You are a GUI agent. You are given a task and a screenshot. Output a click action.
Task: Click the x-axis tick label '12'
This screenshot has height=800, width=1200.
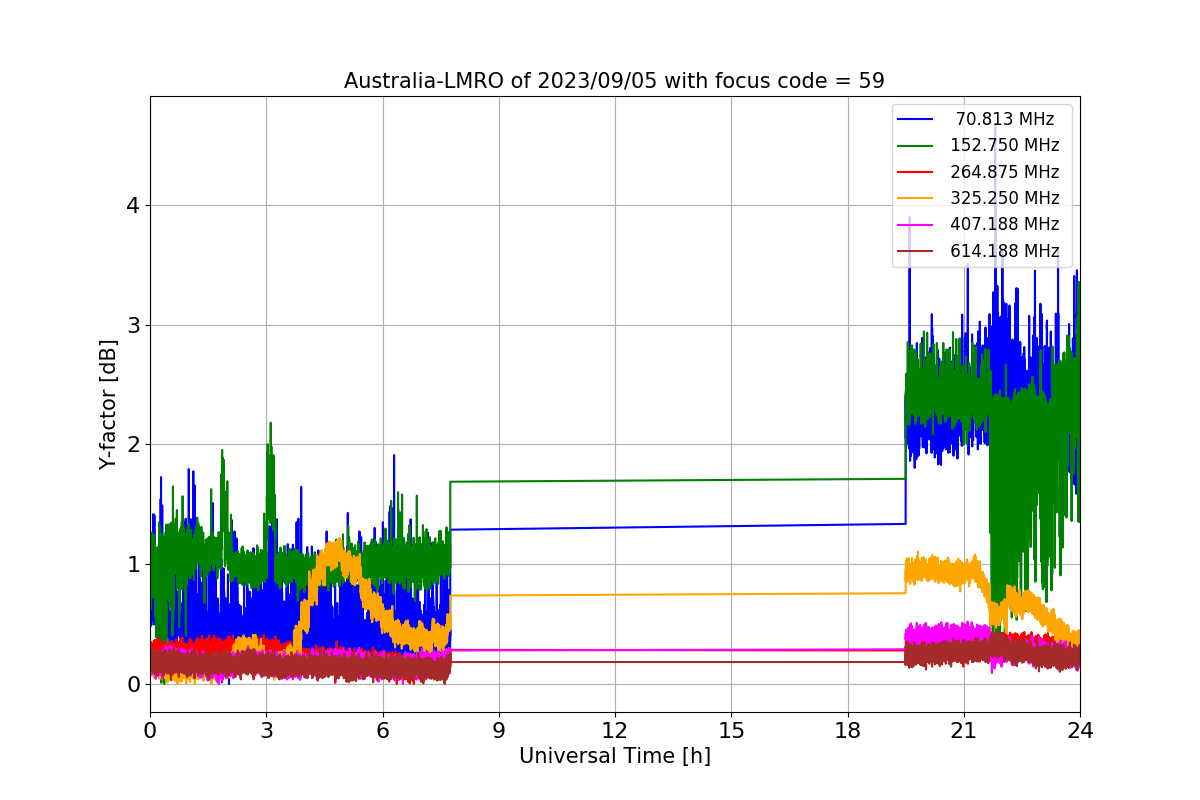(615, 730)
